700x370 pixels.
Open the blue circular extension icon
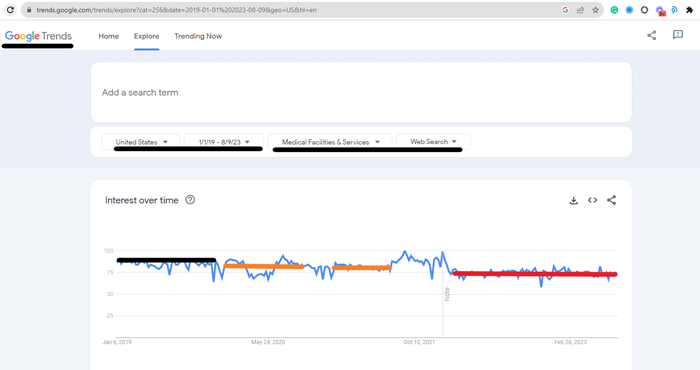629,10
